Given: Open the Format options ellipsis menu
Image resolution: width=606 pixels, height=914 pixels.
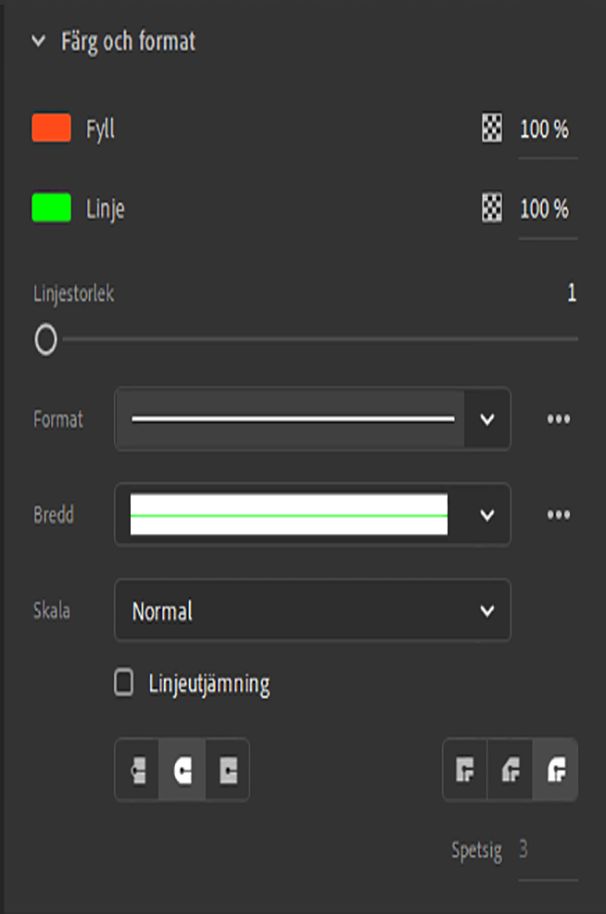Looking at the screenshot, I should [x=557, y=419].
